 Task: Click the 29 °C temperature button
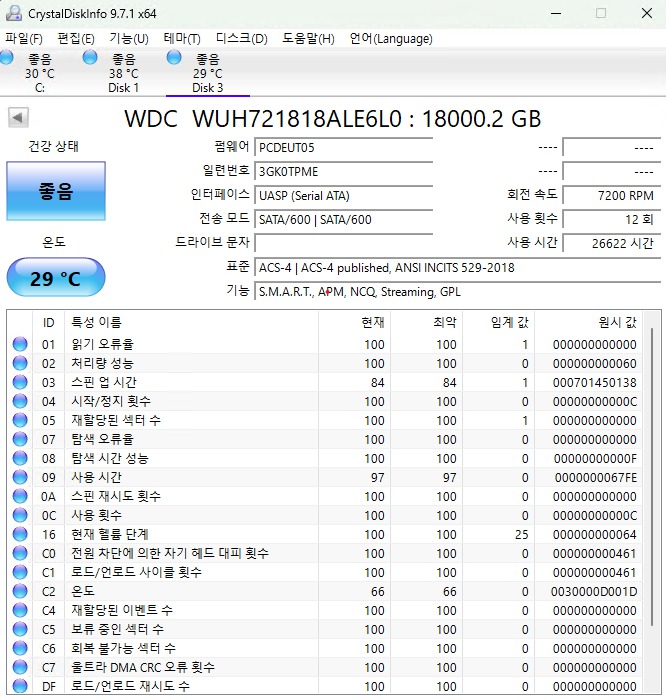(x=56, y=277)
